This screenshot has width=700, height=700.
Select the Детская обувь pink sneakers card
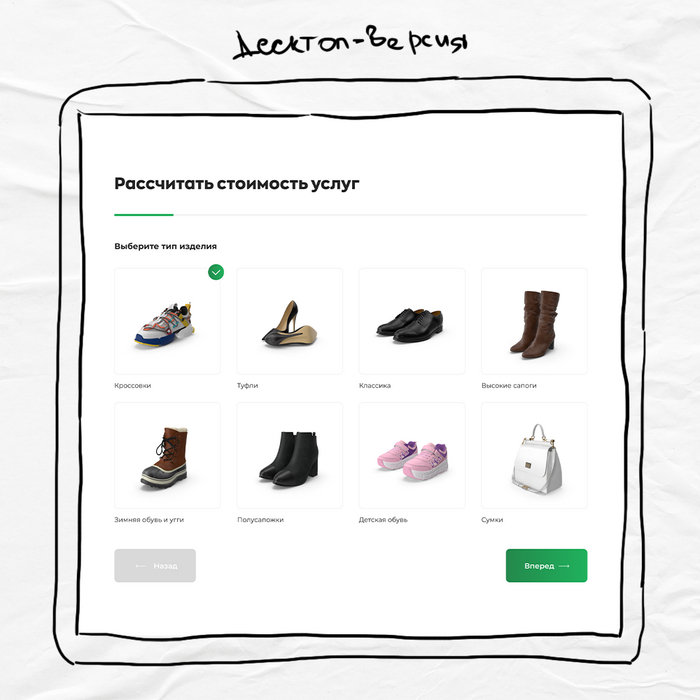[412, 455]
